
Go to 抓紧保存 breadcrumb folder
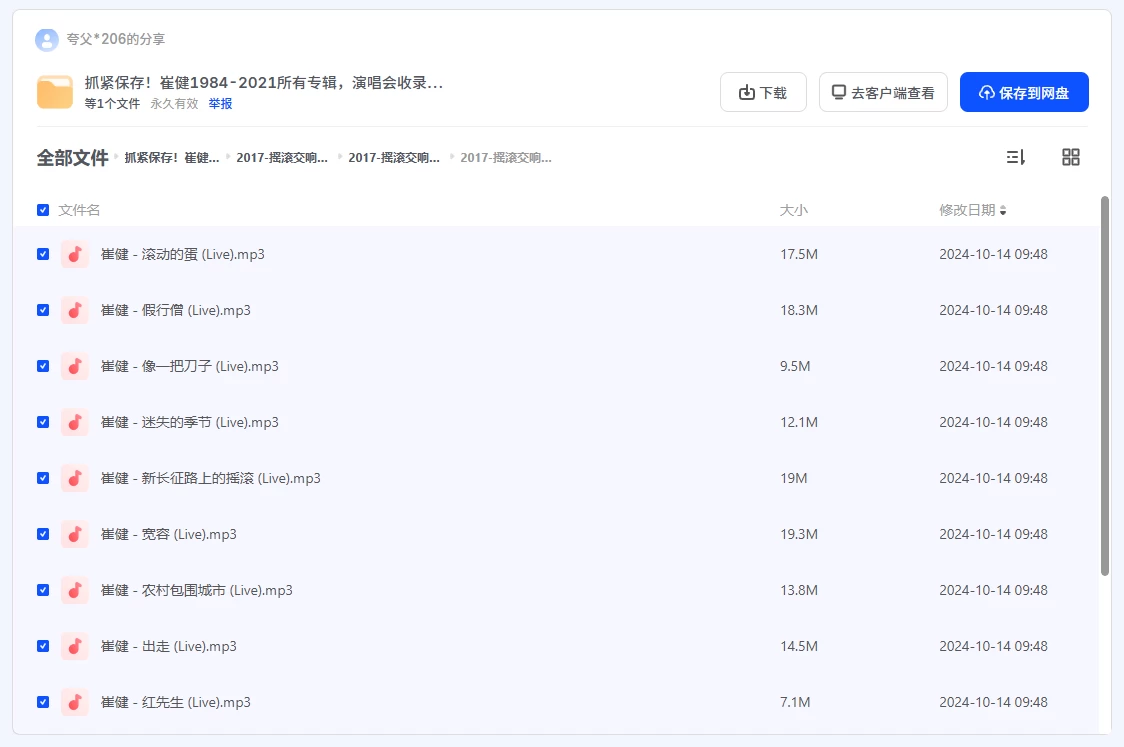pyautogui.click(x=171, y=158)
